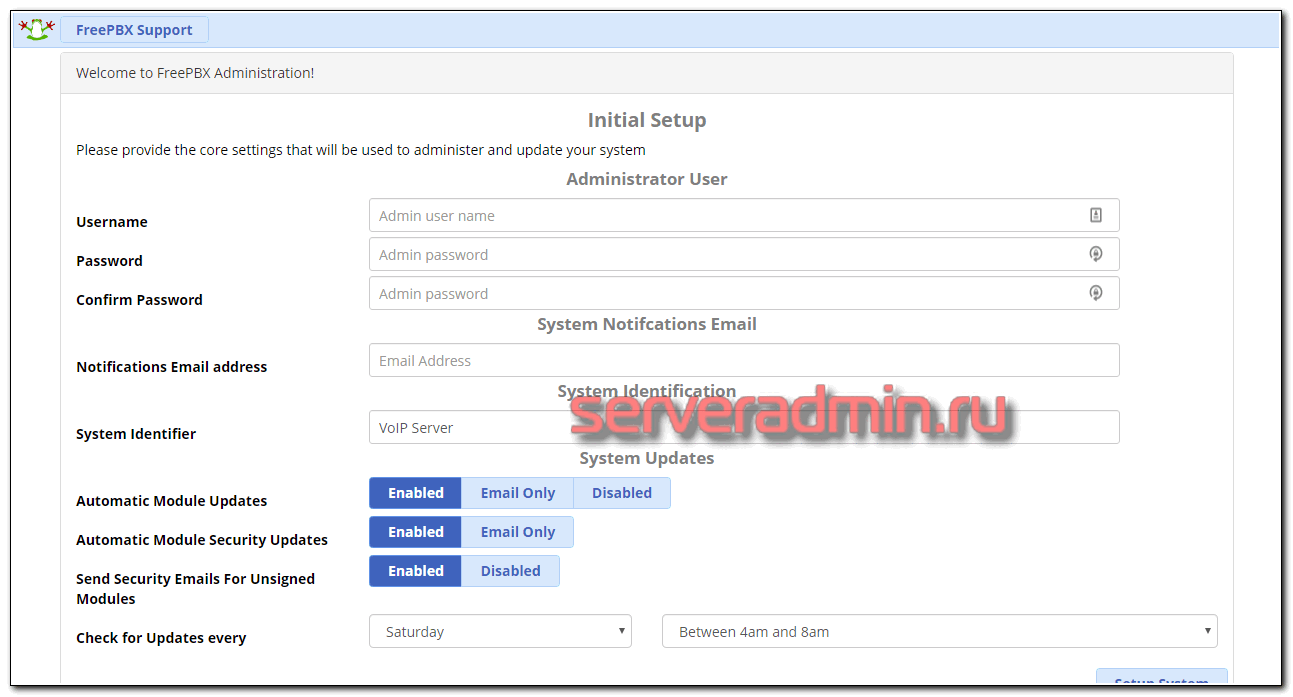This screenshot has width=1293, height=697.
Task: Click the Setup System button
Action: coord(1162,678)
